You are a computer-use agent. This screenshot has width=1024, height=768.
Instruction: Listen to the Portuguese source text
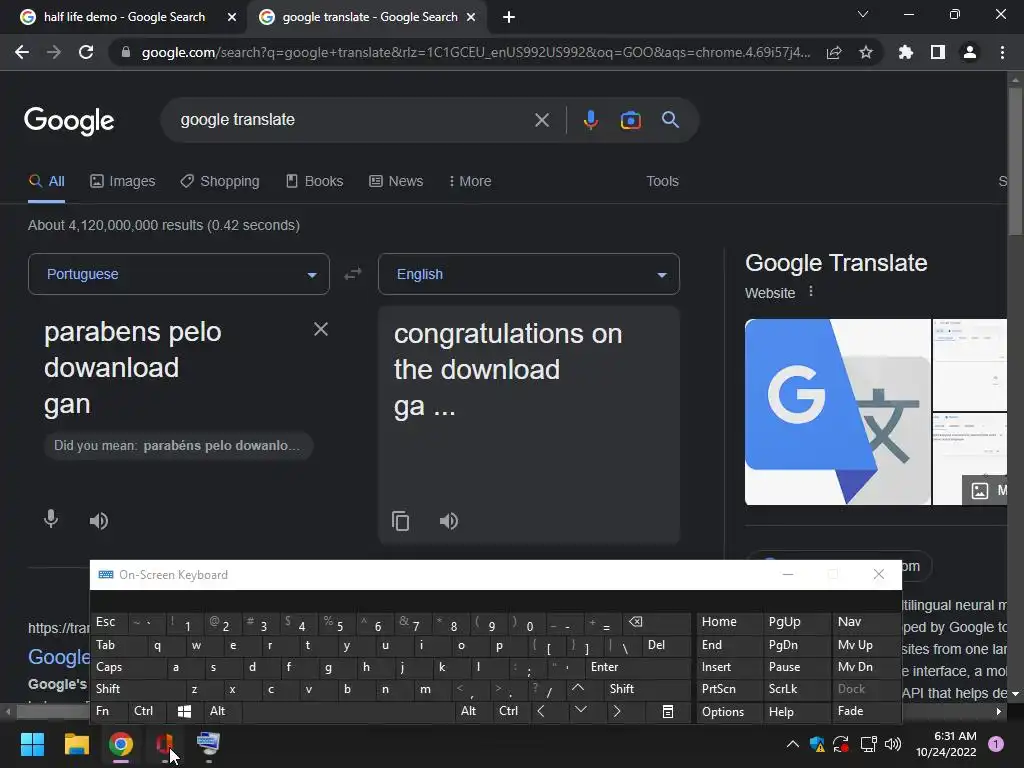point(99,520)
